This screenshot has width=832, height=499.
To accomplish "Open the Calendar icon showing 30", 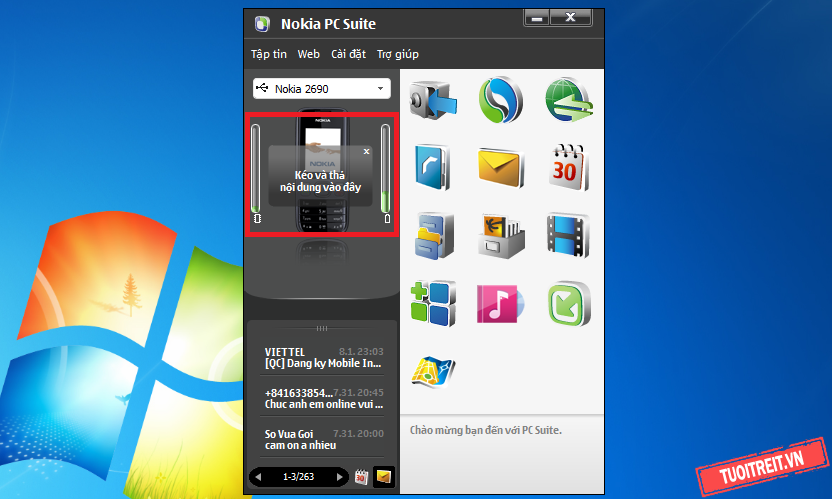I will point(567,167).
